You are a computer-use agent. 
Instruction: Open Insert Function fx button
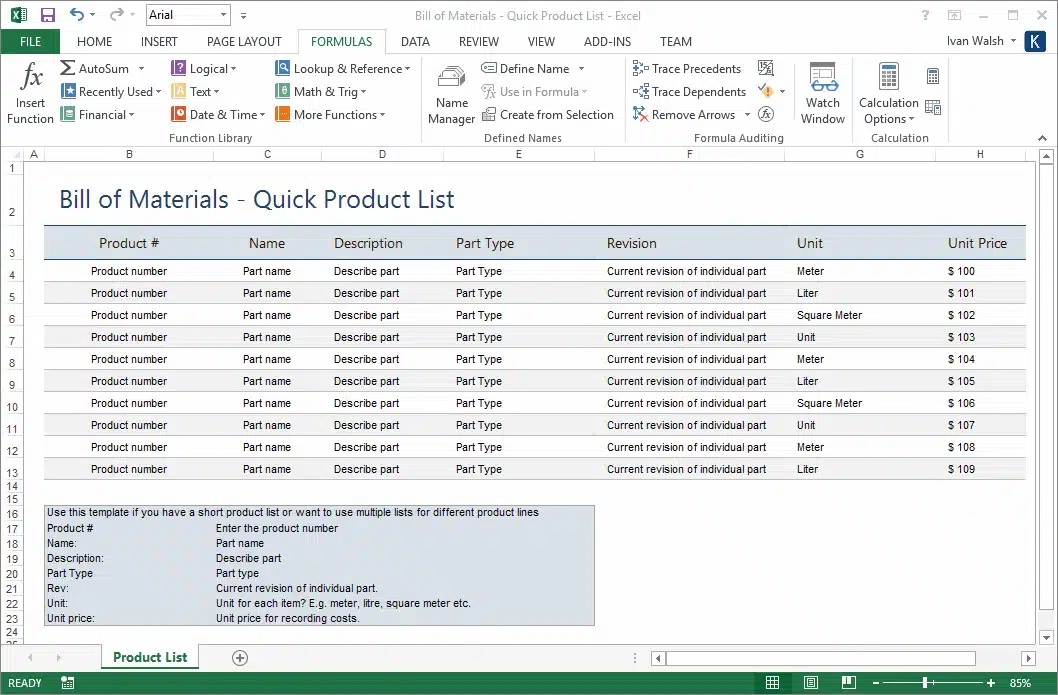pyautogui.click(x=30, y=92)
